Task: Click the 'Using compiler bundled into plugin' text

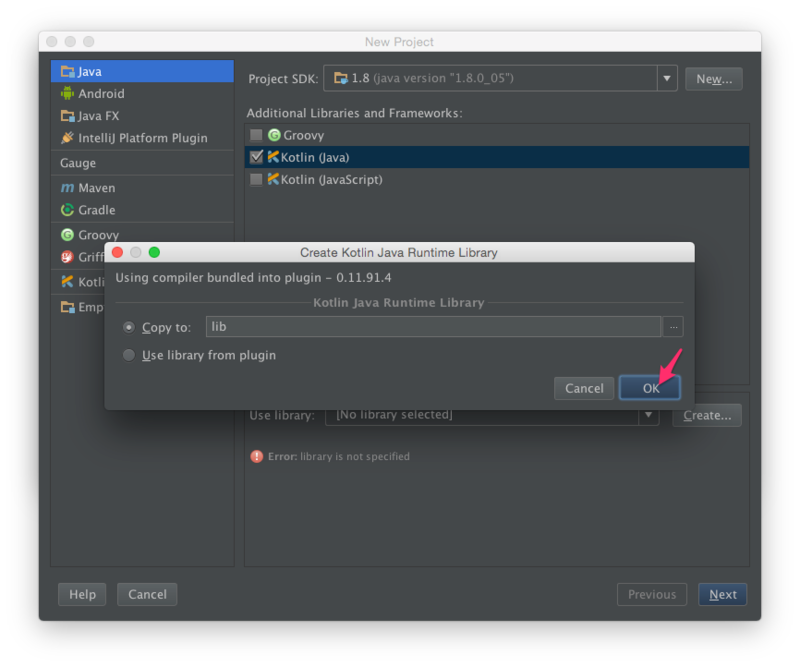Action: (253, 278)
